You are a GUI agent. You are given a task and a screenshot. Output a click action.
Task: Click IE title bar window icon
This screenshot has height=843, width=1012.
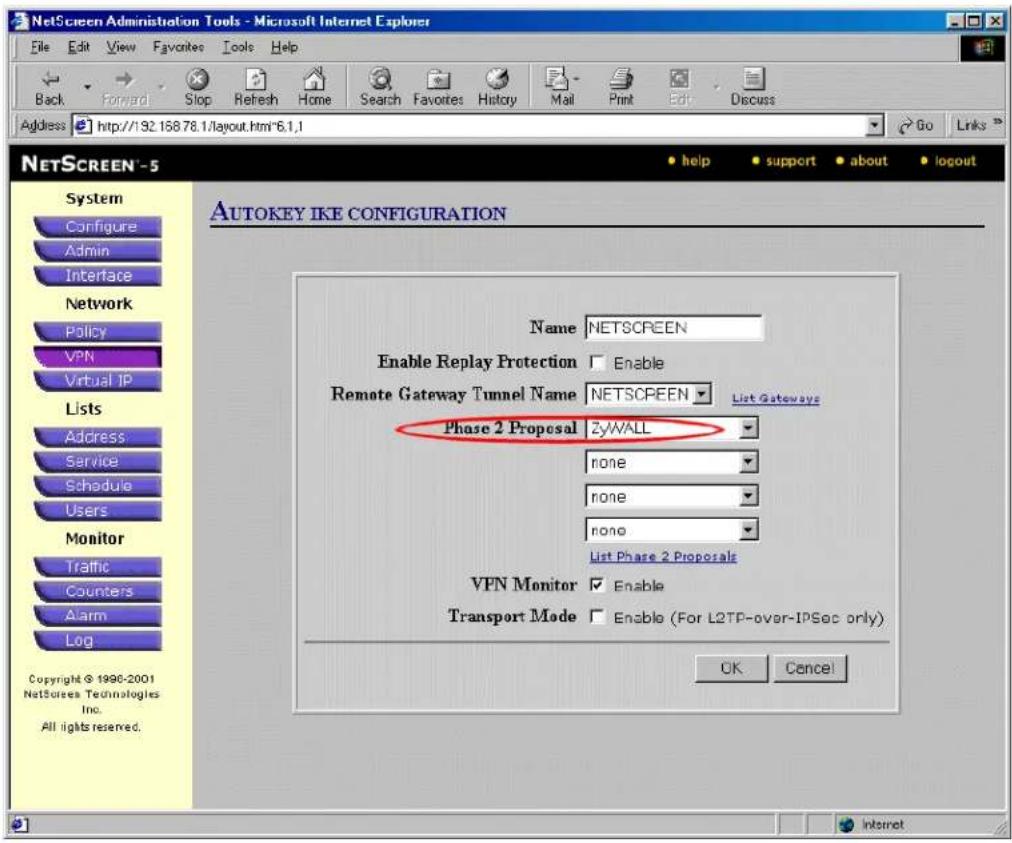pyautogui.click(x=20, y=21)
